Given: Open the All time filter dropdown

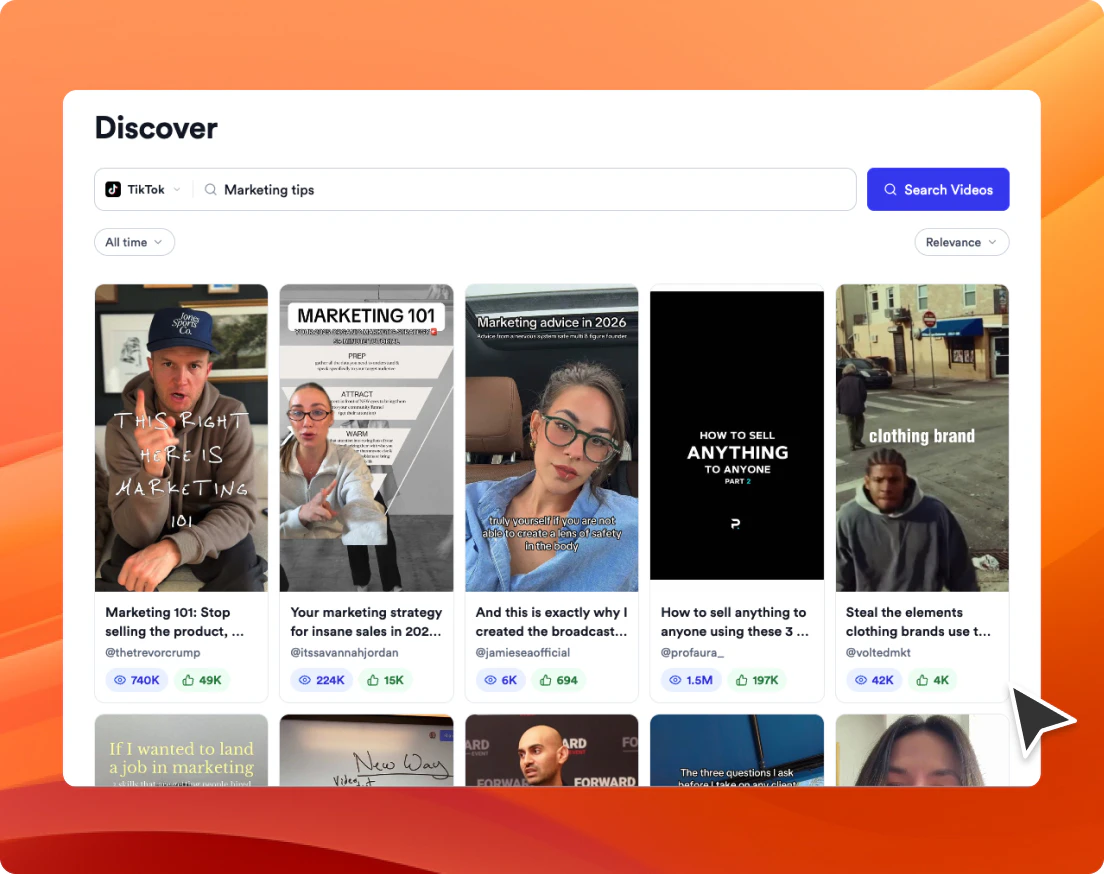Looking at the screenshot, I should click(134, 242).
